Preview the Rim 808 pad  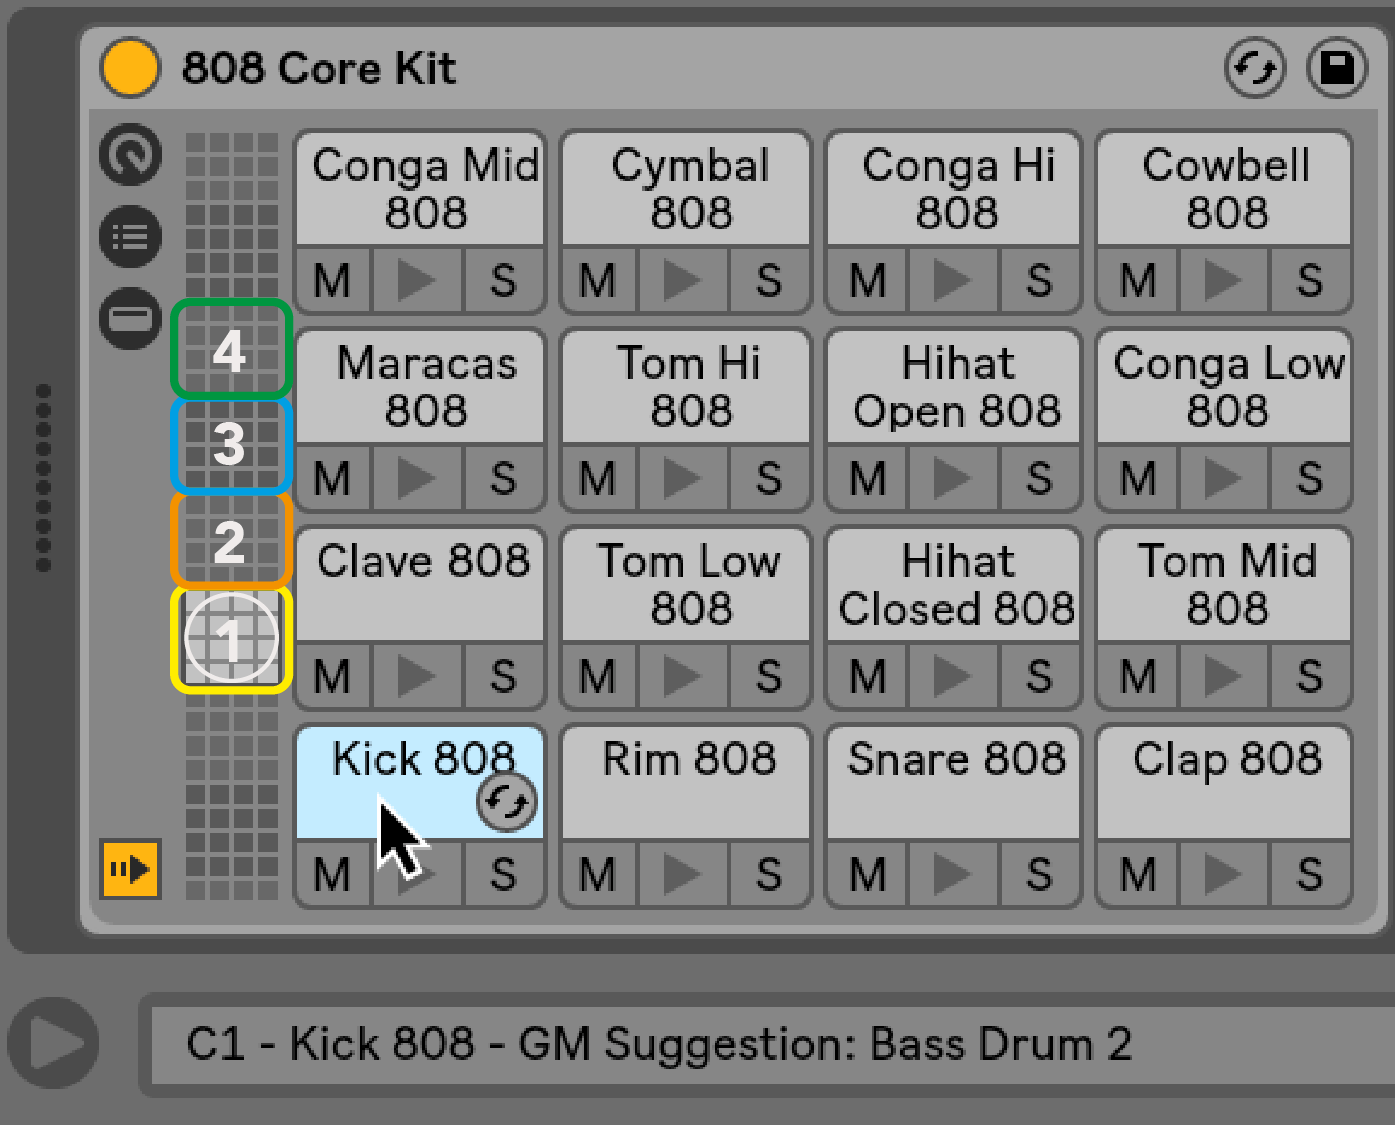pos(683,874)
